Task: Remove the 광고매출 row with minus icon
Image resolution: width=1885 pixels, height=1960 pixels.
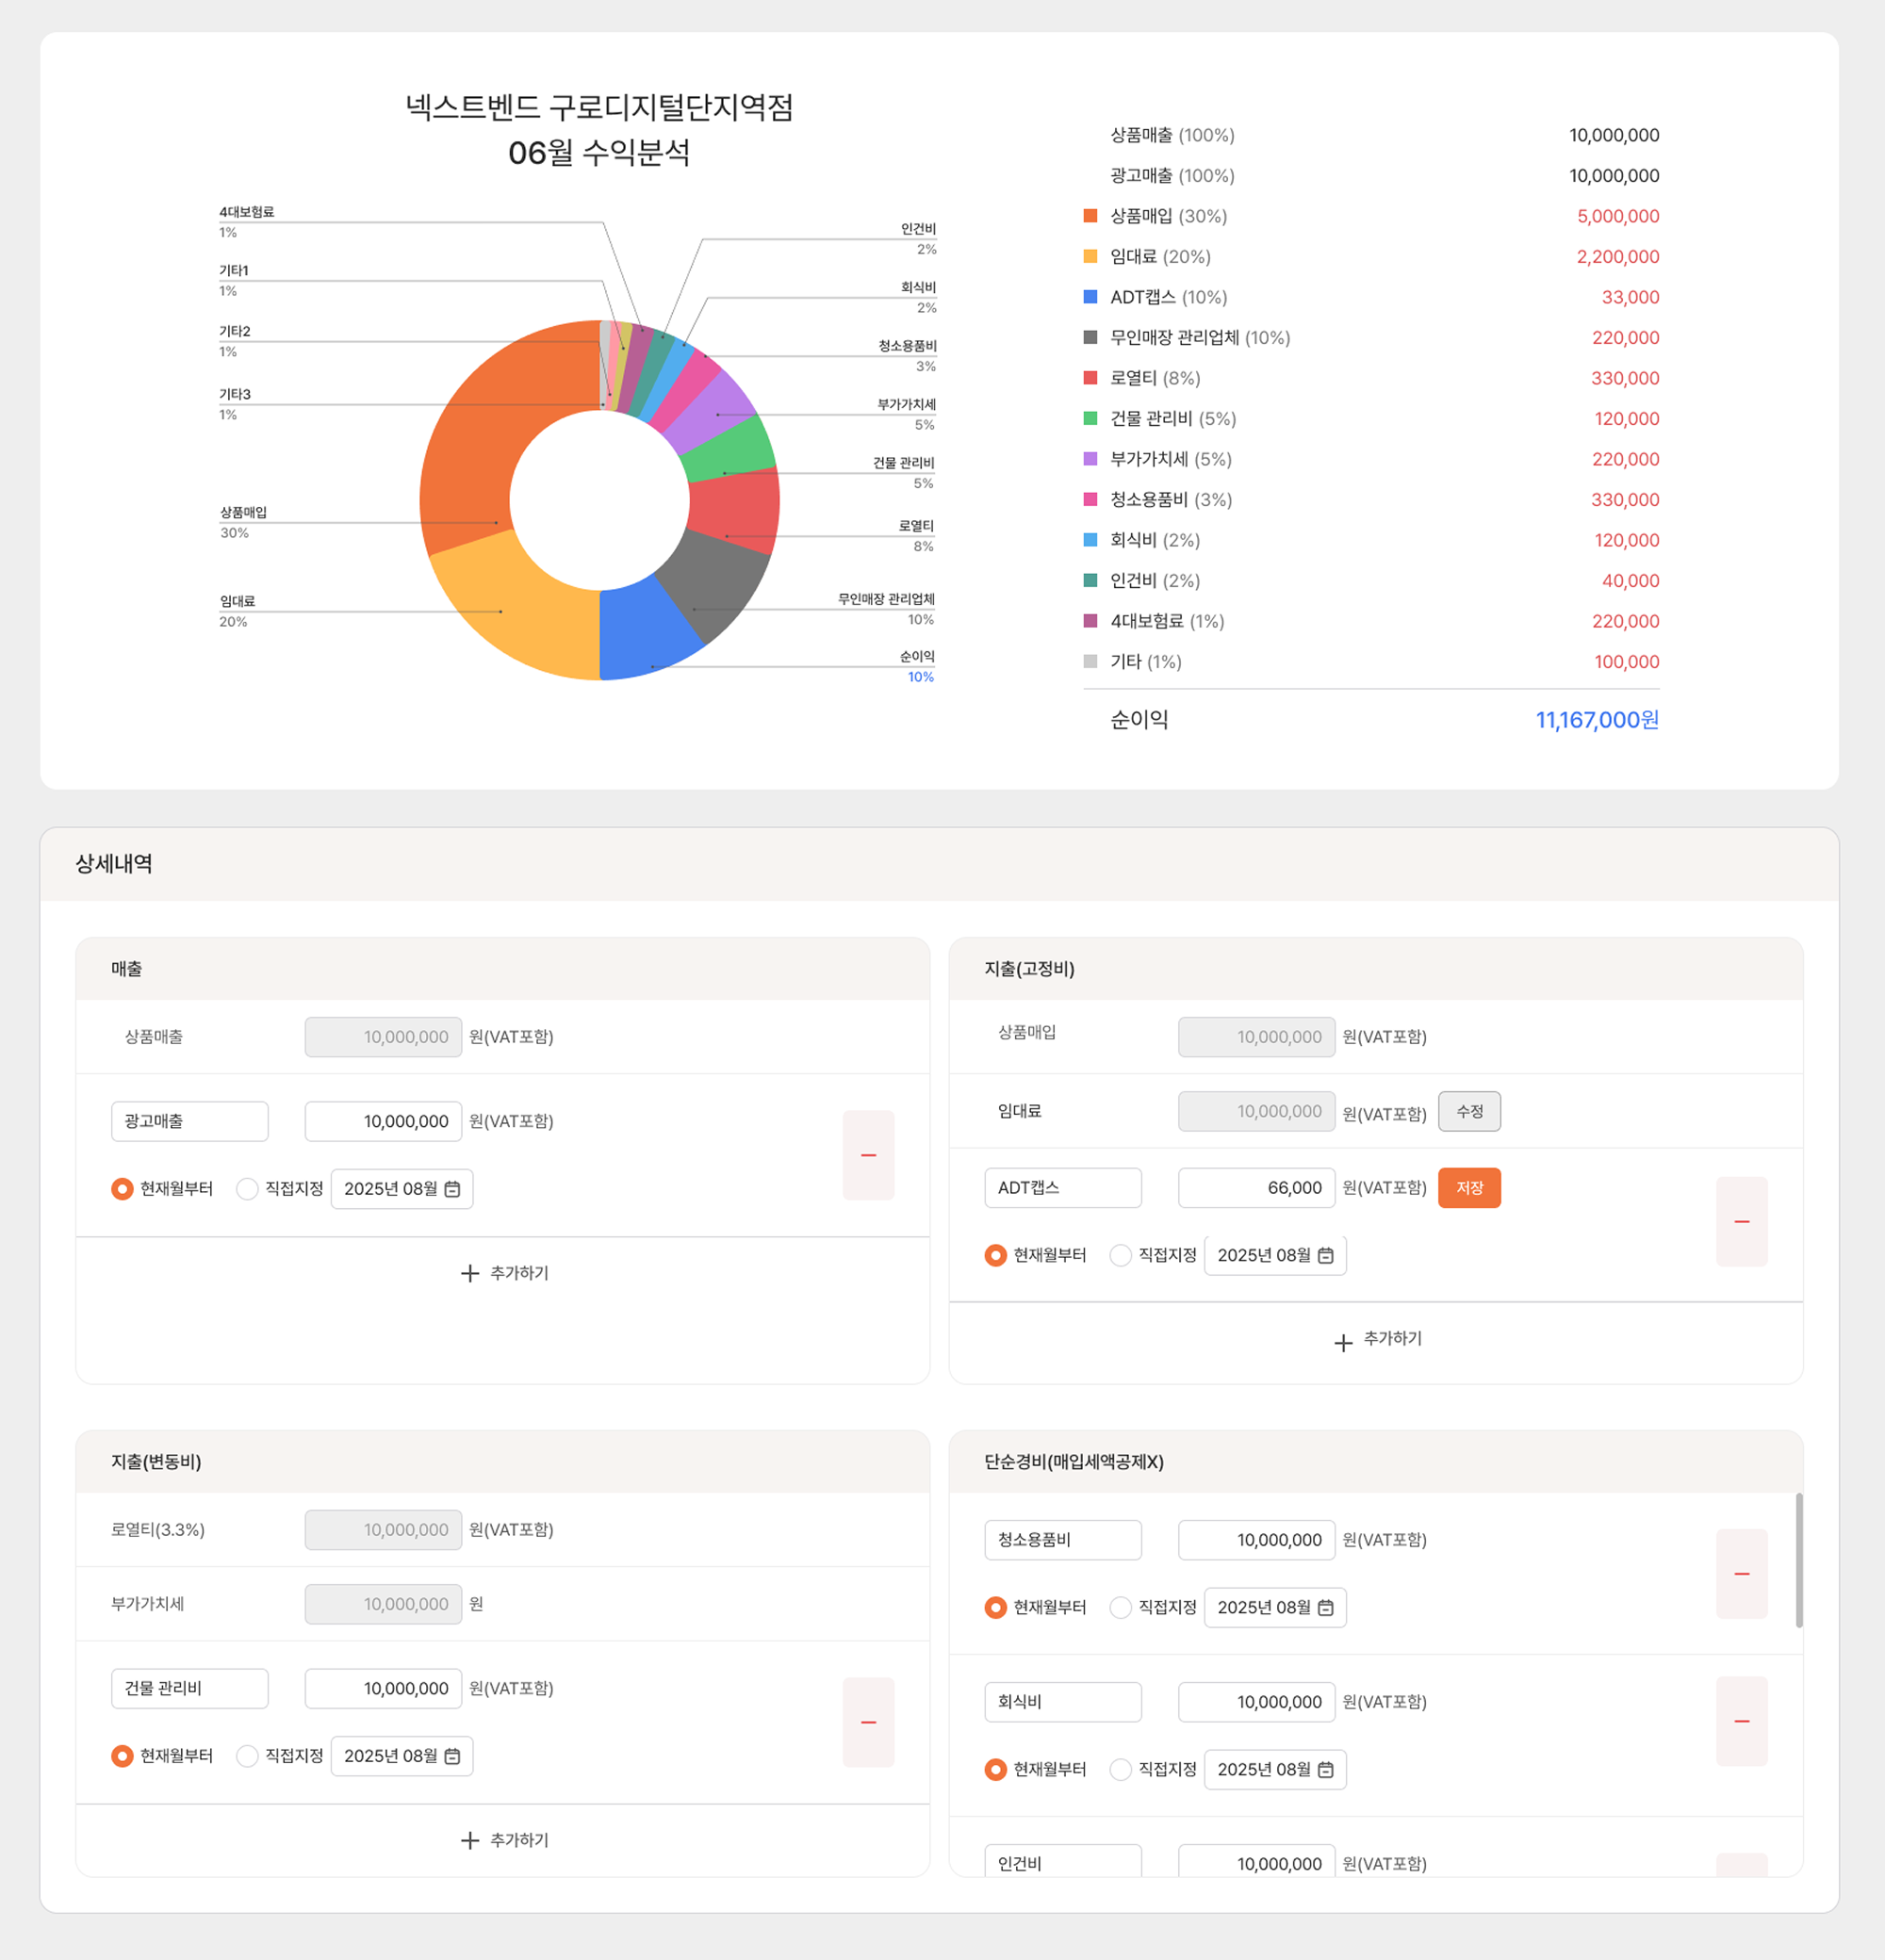Action: tap(868, 1155)
